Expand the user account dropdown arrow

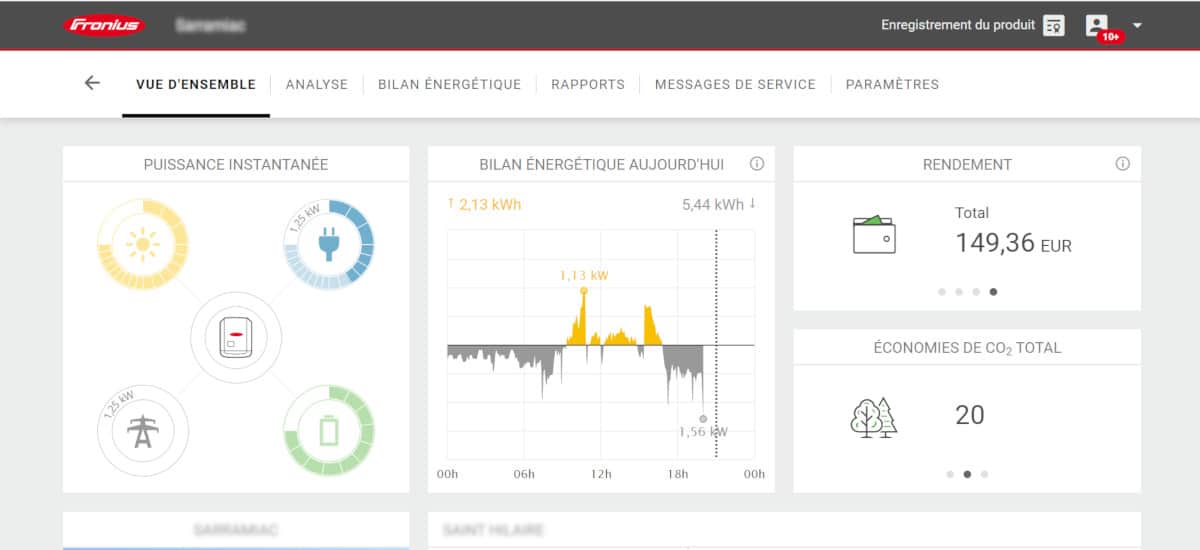tap(1138, 25)
